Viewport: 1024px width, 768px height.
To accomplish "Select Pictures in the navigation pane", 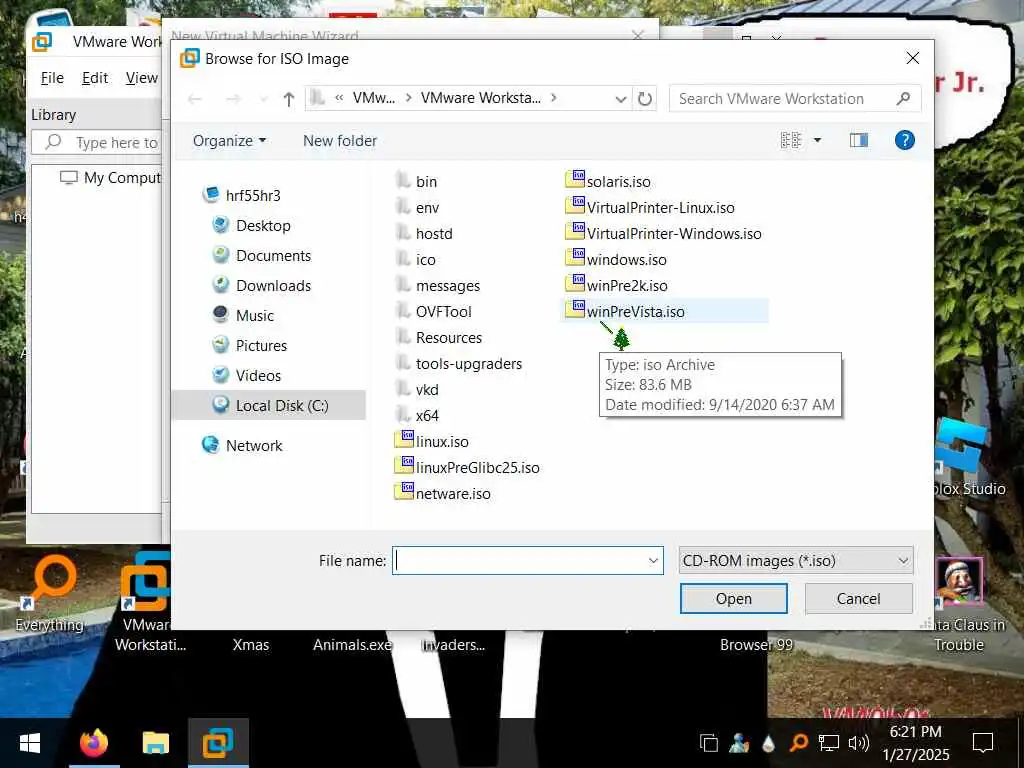I will click(261, 345).
